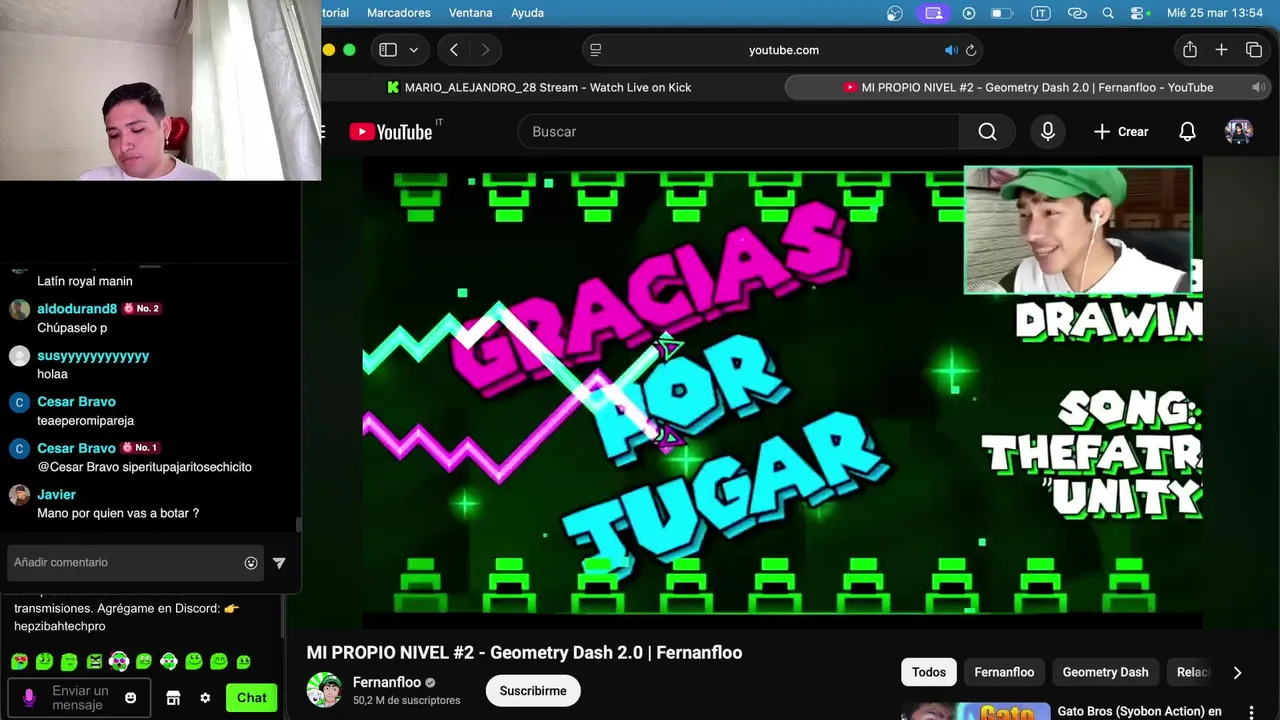Insert the last green emote in the row
The height and width of the screenshot is (720, 1280).
coord(243,661)
